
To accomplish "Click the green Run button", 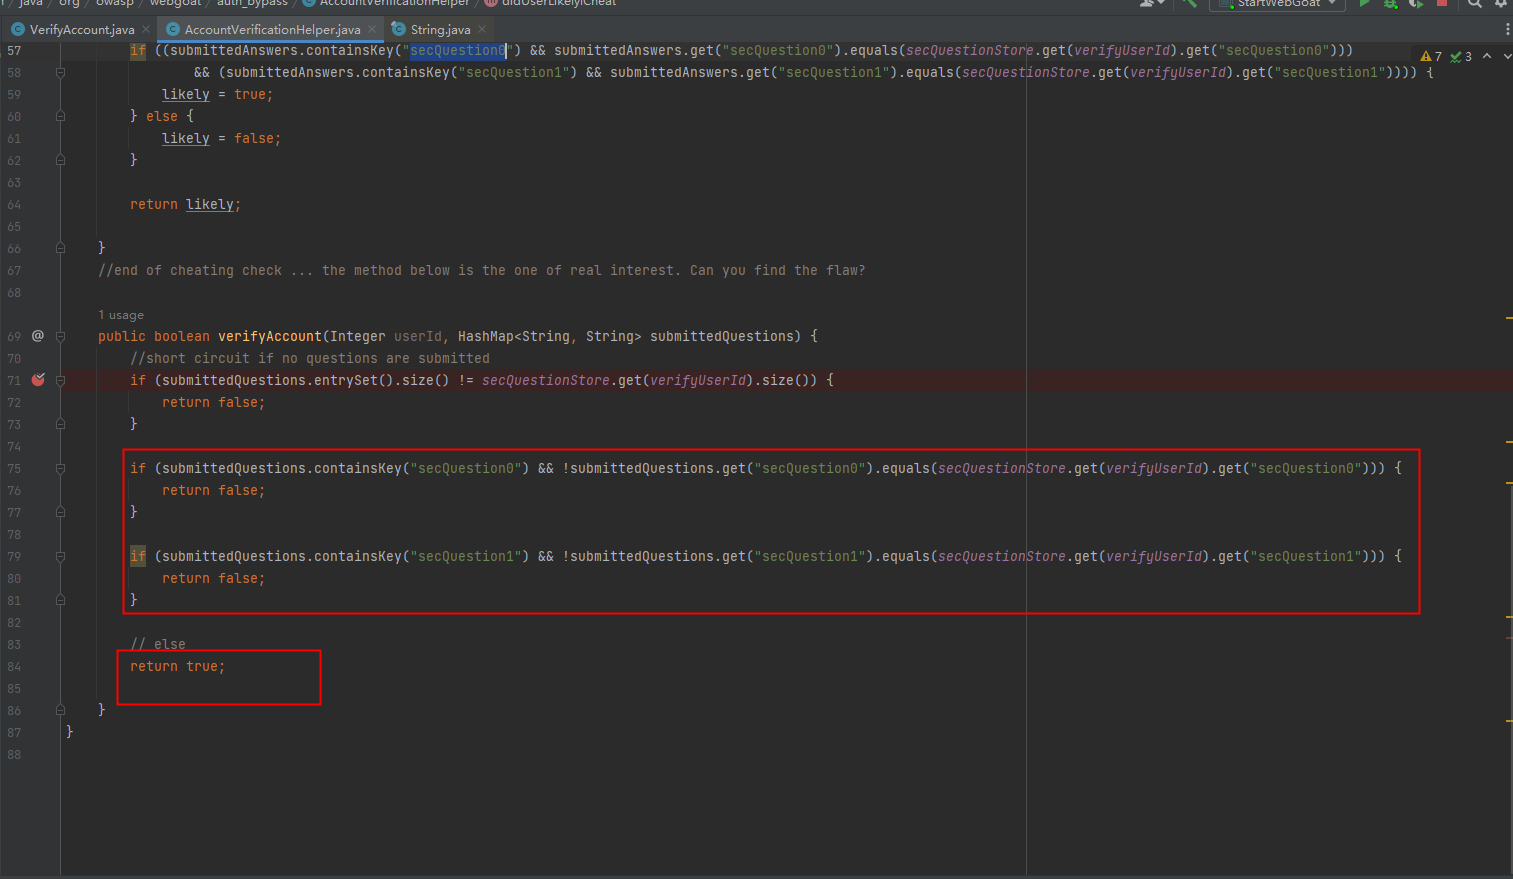I will coord(1364,4).
